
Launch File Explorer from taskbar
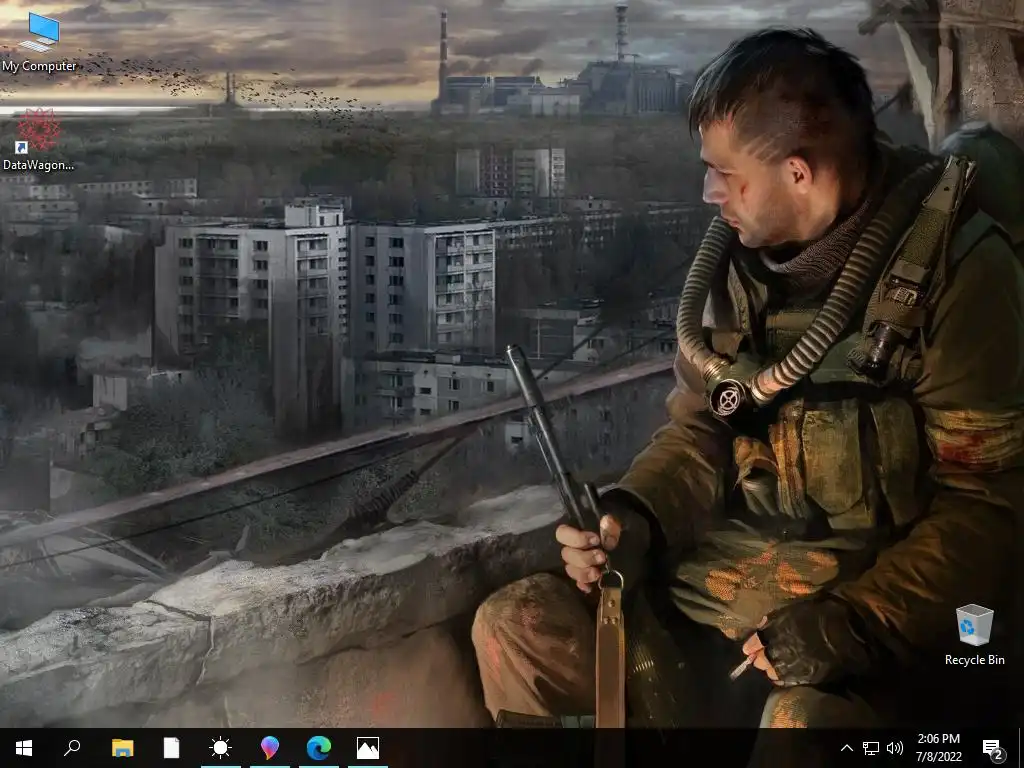pyautogui.click(x=122, y=748)
